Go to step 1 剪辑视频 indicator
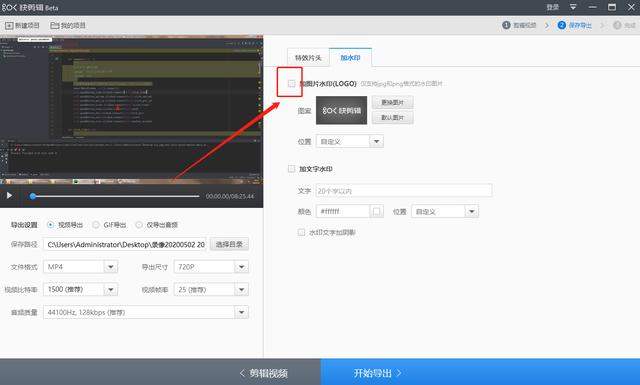640x385 pixels. (519, 25)
